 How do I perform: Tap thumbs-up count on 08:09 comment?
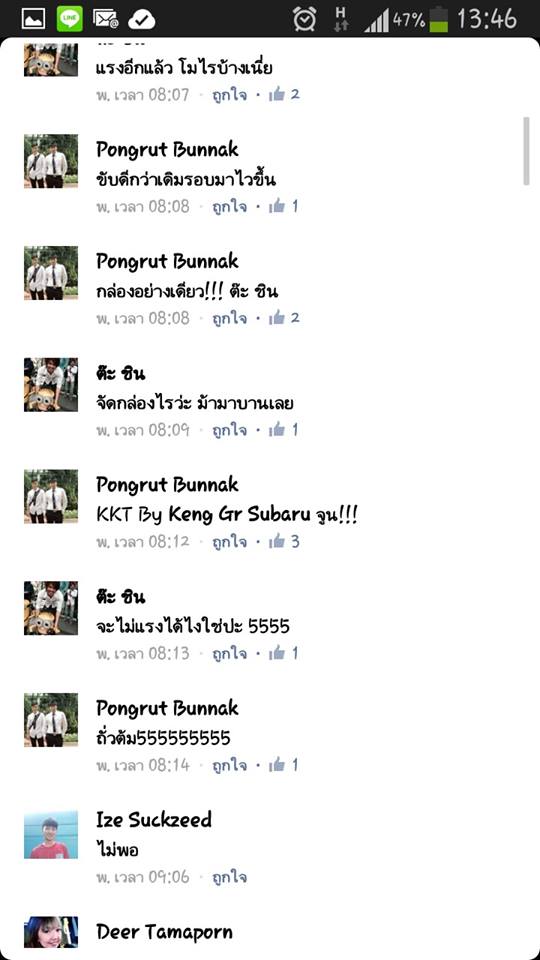[284, 430]
